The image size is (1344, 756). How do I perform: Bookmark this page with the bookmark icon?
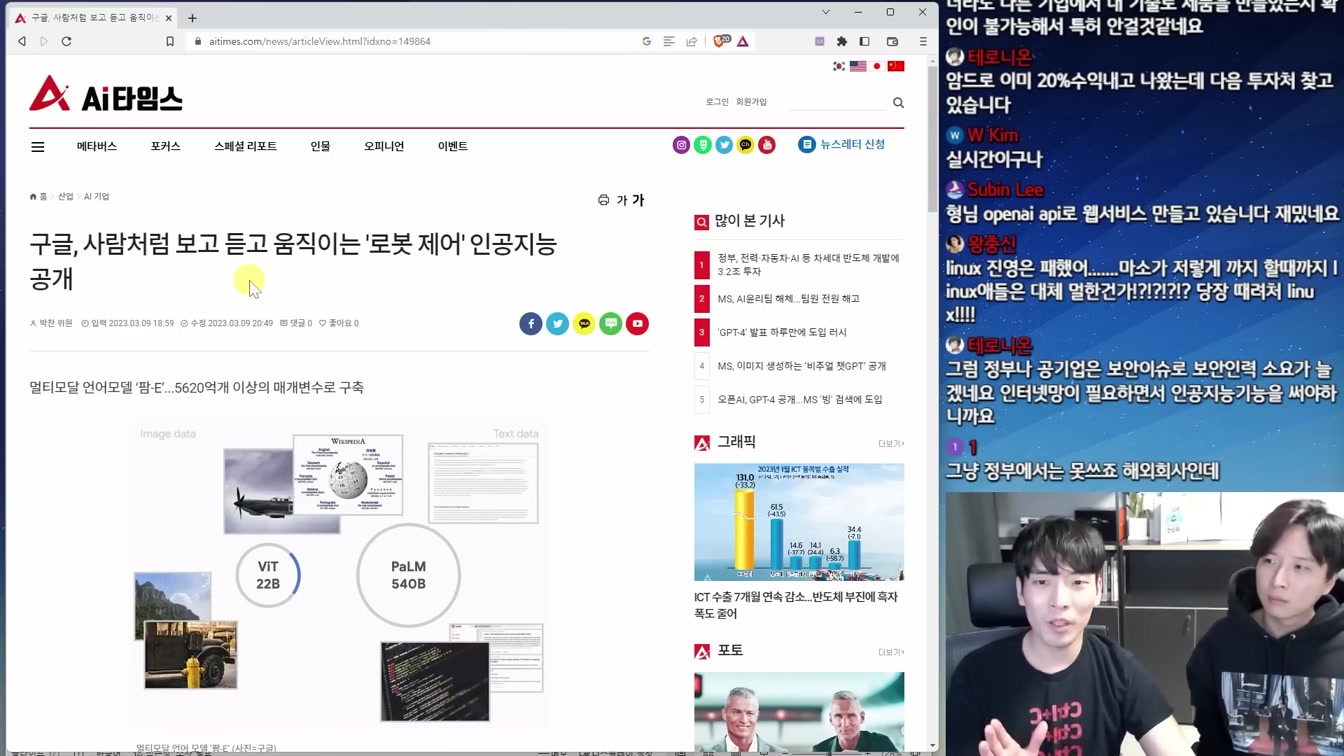pos(170,42)
